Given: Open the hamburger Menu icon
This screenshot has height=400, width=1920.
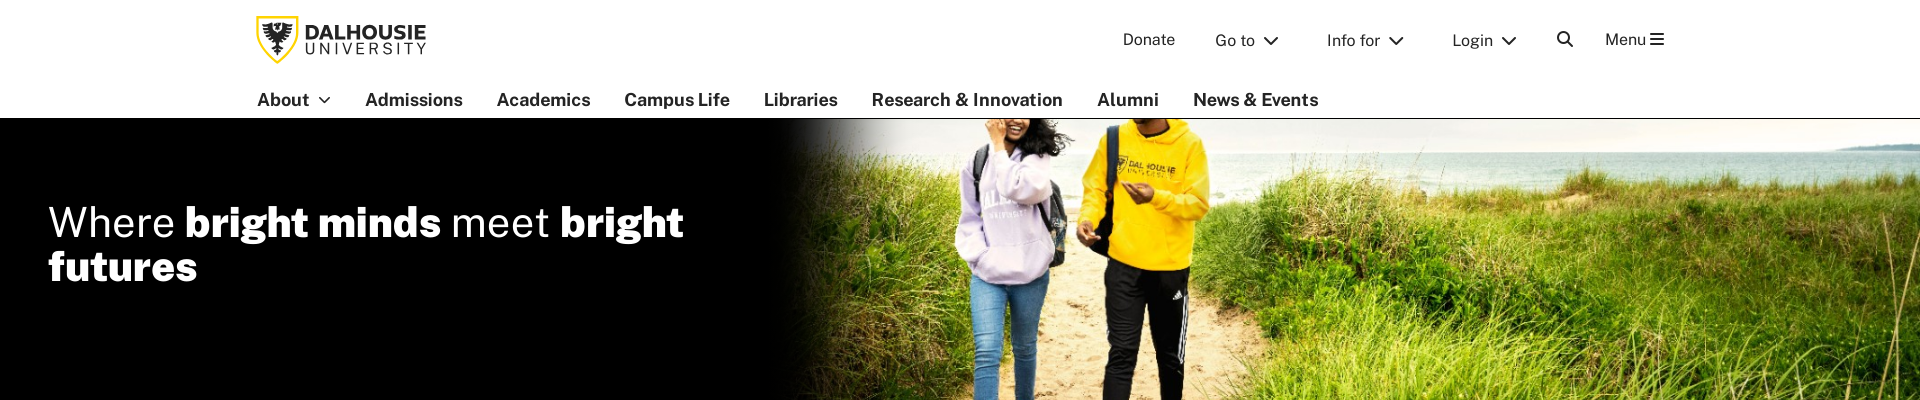Looking at the screenshot, I should (x=1657, y=39).
